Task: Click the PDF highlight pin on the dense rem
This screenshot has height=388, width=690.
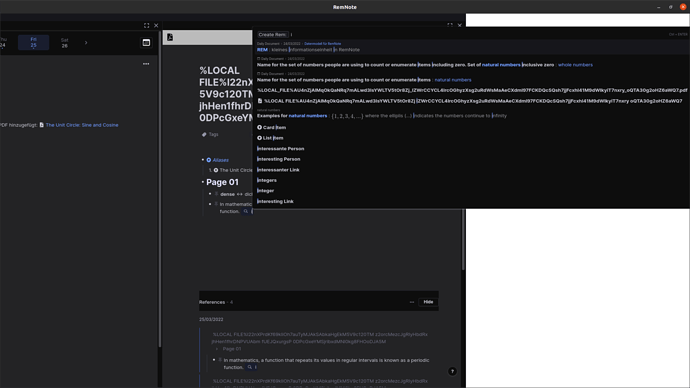Action: point(216,194)
